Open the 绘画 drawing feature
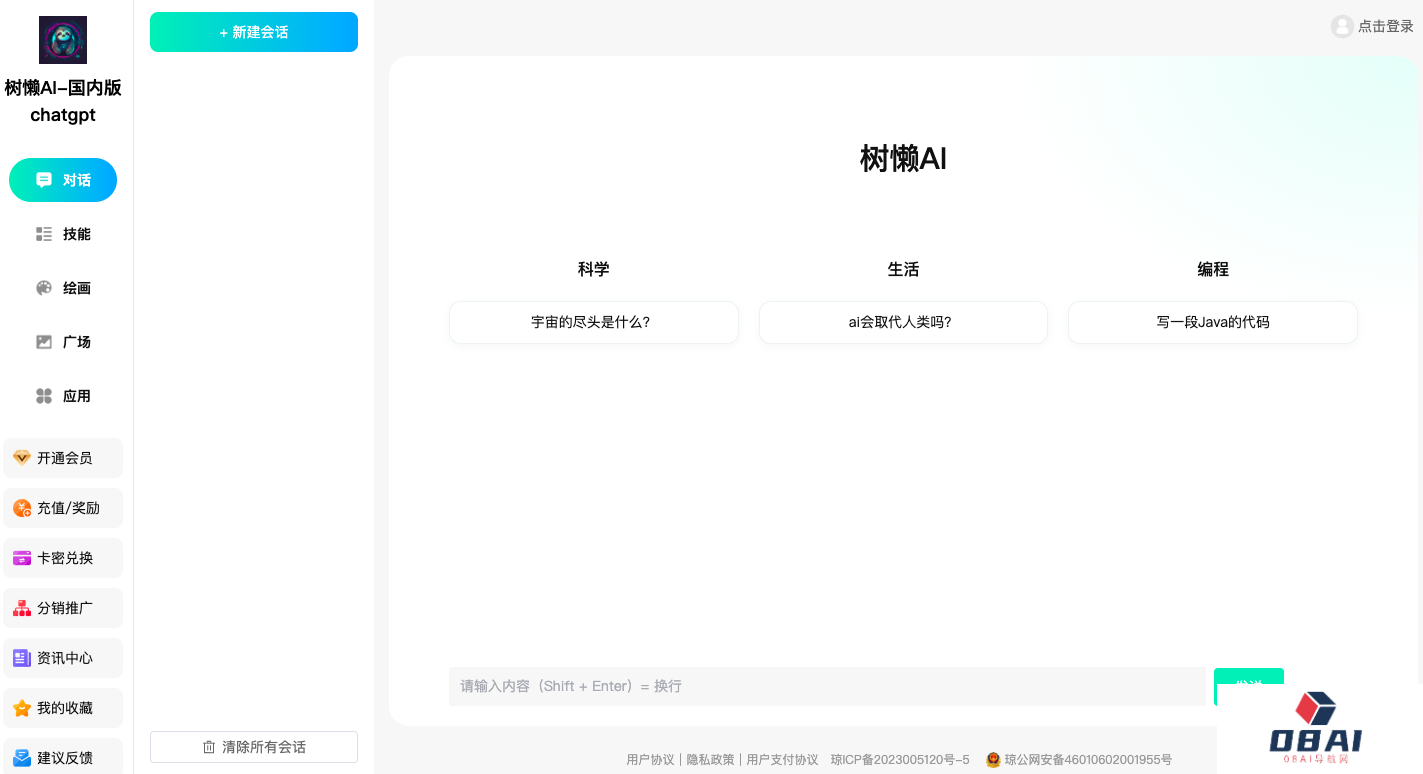 click(63, 288)
